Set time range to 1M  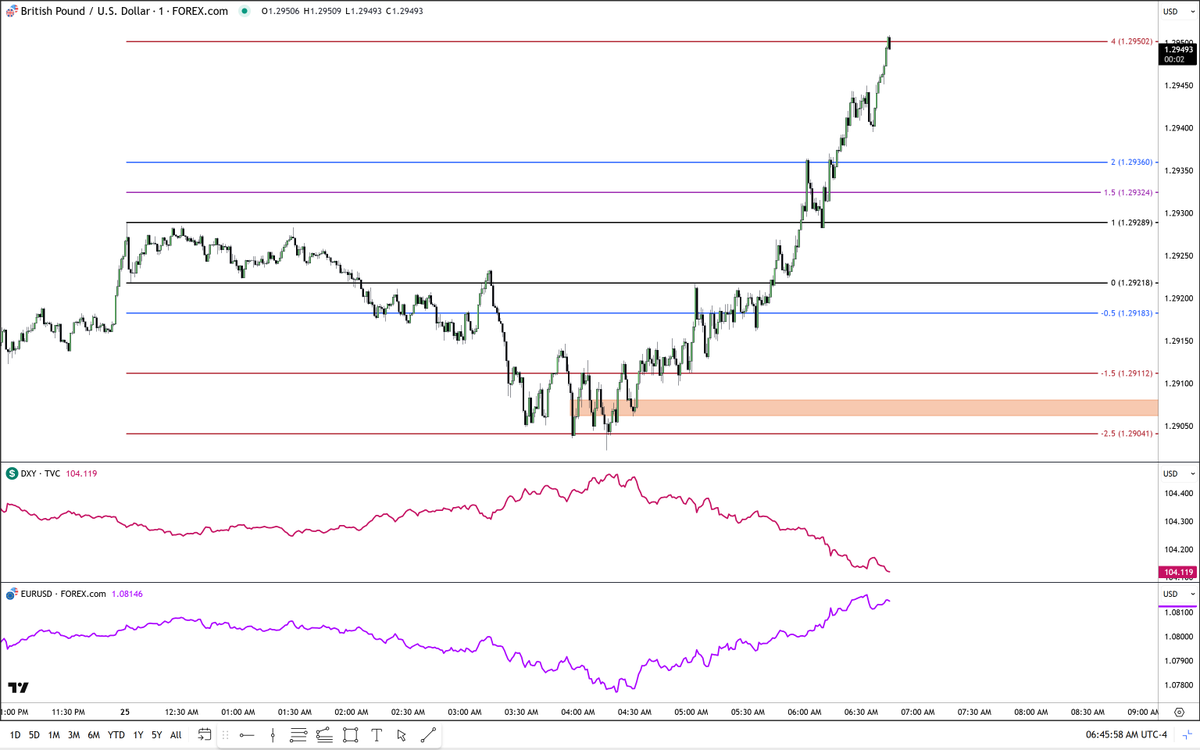[54, 735]
